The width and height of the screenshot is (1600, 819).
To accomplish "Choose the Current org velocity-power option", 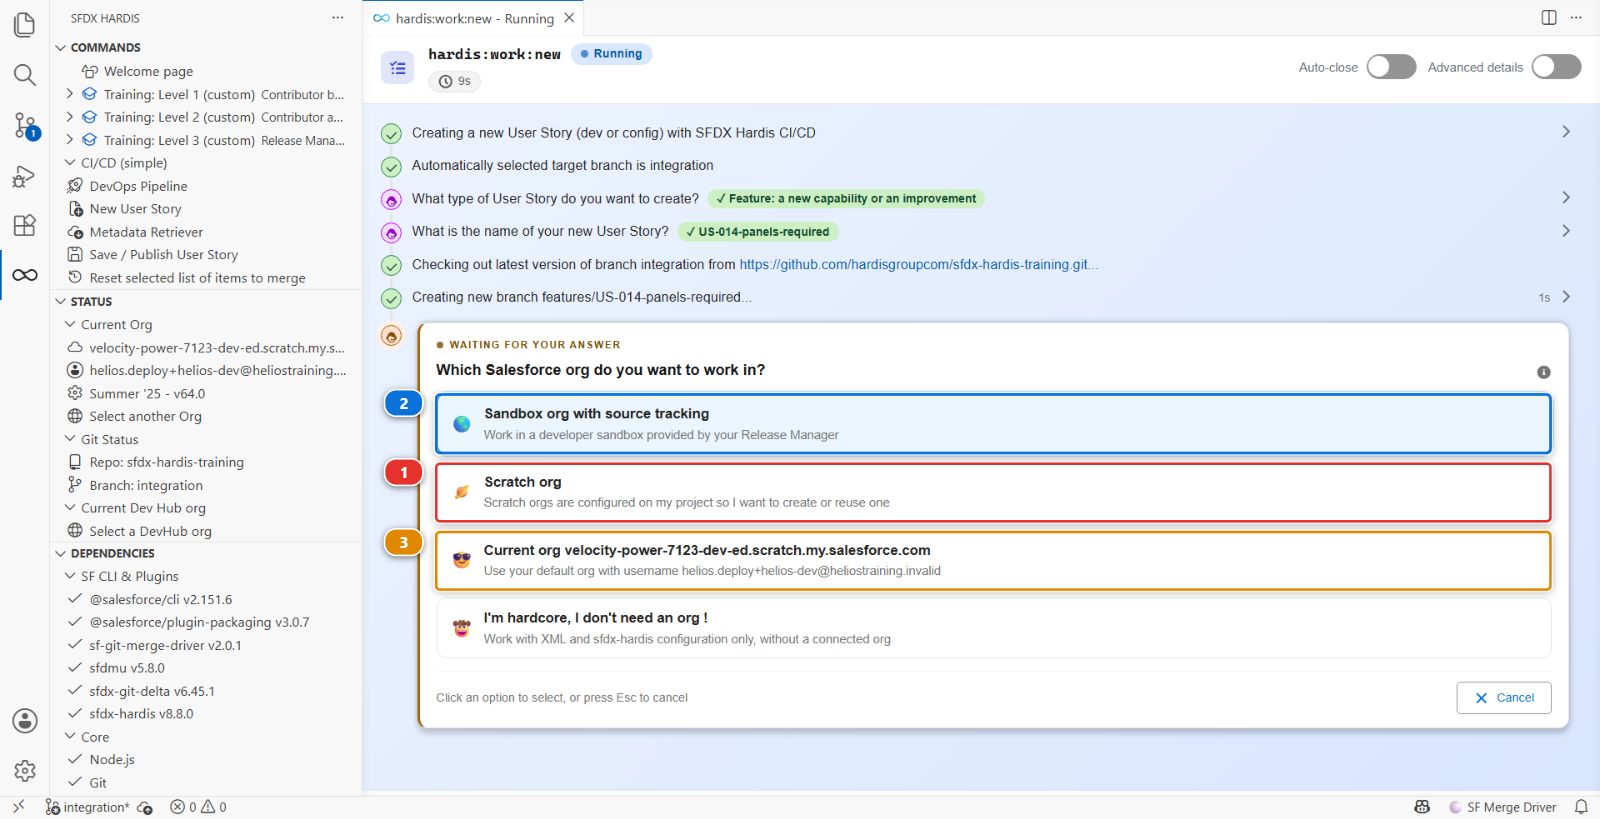I will (x=993, y=560).
